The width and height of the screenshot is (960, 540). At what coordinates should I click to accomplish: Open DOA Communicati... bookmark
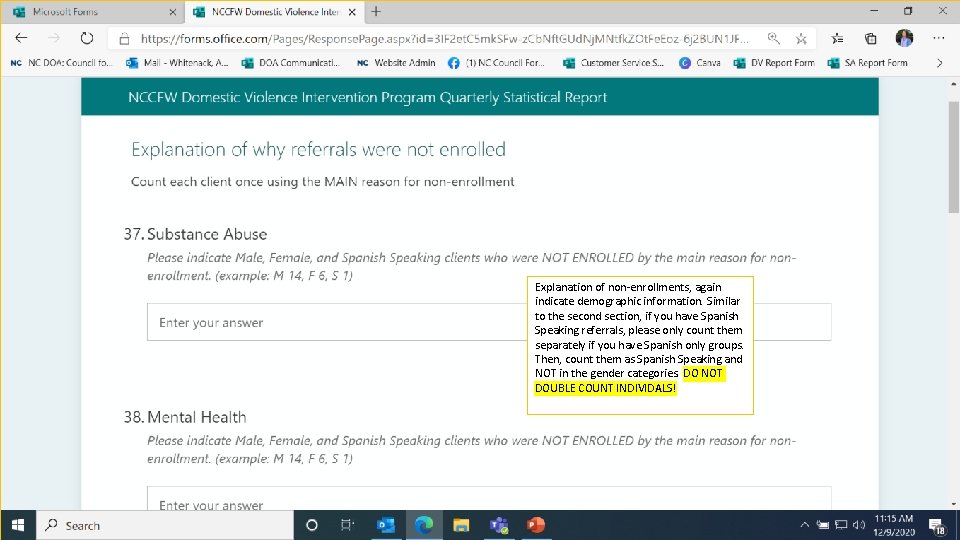[x=291, y=62]
